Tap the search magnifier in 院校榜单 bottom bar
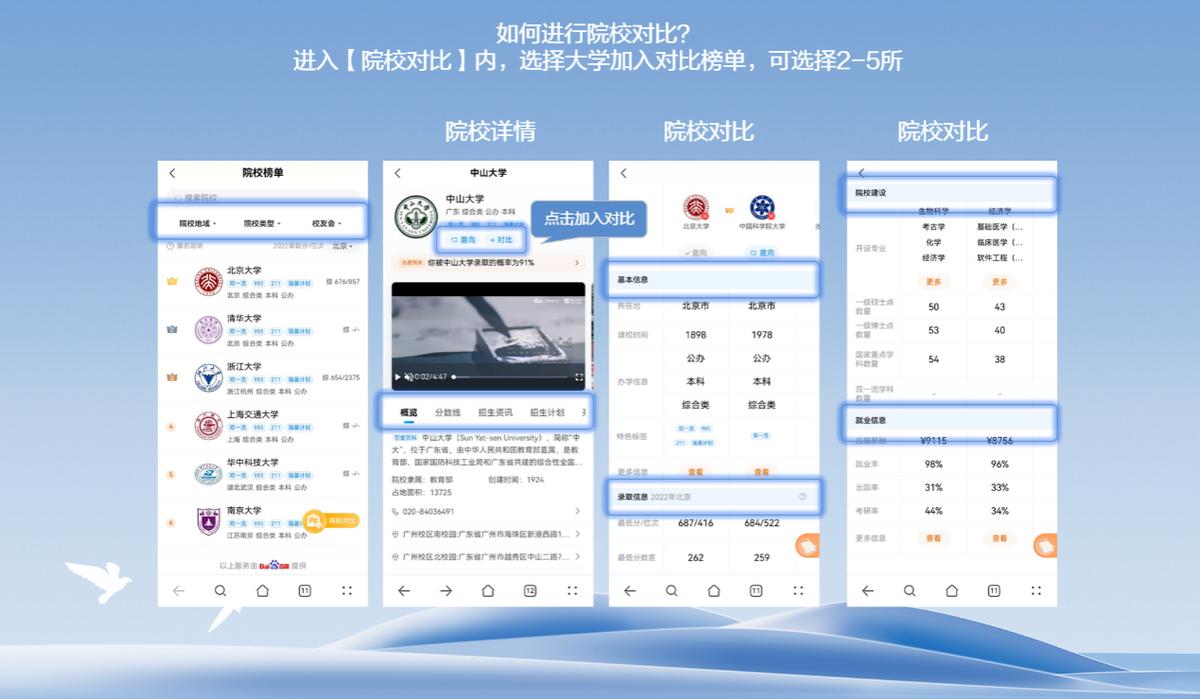Viewport: 1200px width, 699px height. (221, 591)
